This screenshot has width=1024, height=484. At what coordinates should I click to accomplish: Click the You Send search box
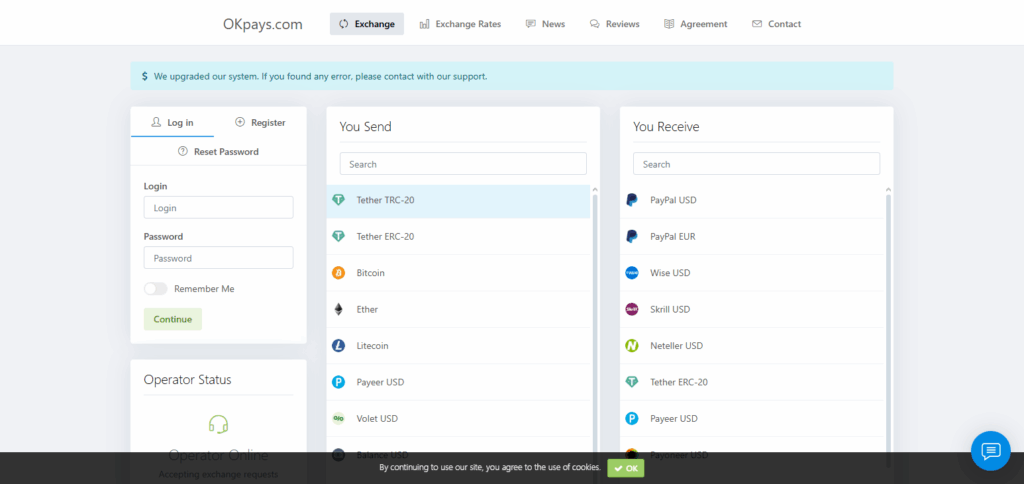tap(463, 164)
